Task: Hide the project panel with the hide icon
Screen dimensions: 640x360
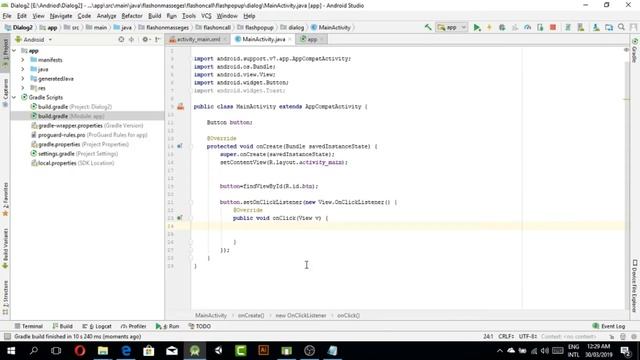Action: pyautogui.click(x=158, y=40)
